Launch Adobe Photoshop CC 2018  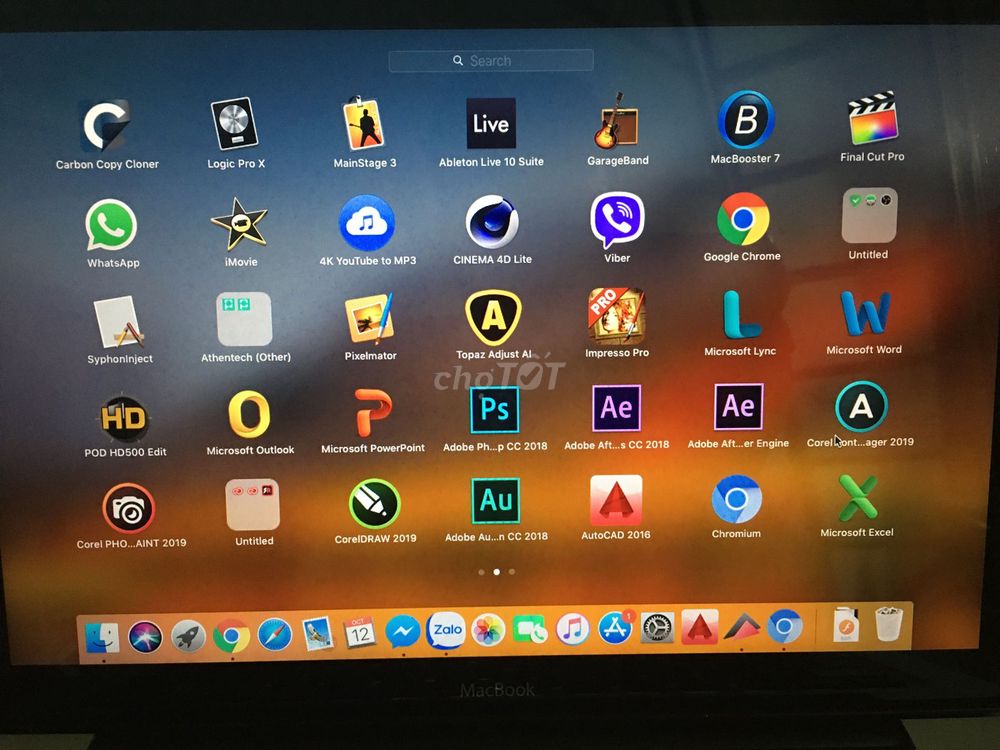tap(494, 410)
